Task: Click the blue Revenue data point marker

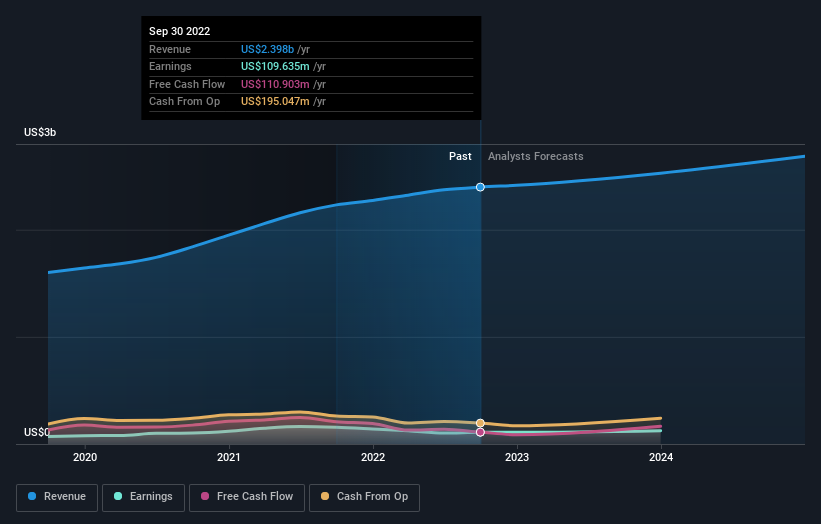Action: pos(480,187)
